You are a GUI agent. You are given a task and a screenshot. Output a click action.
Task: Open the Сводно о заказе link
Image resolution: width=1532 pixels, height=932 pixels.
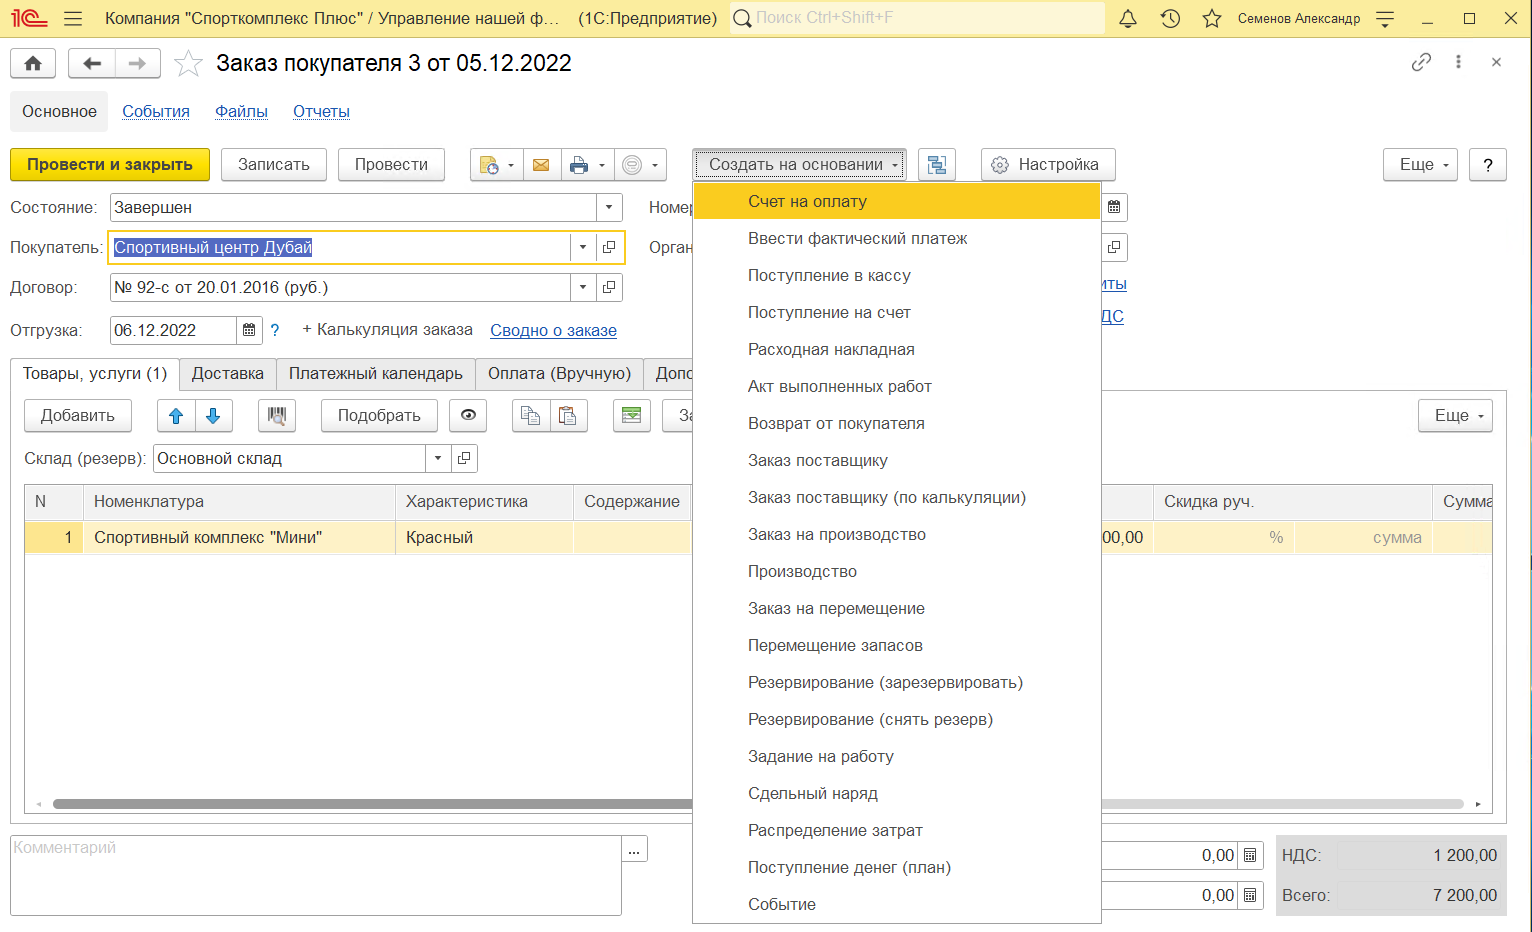coord(553,330)
